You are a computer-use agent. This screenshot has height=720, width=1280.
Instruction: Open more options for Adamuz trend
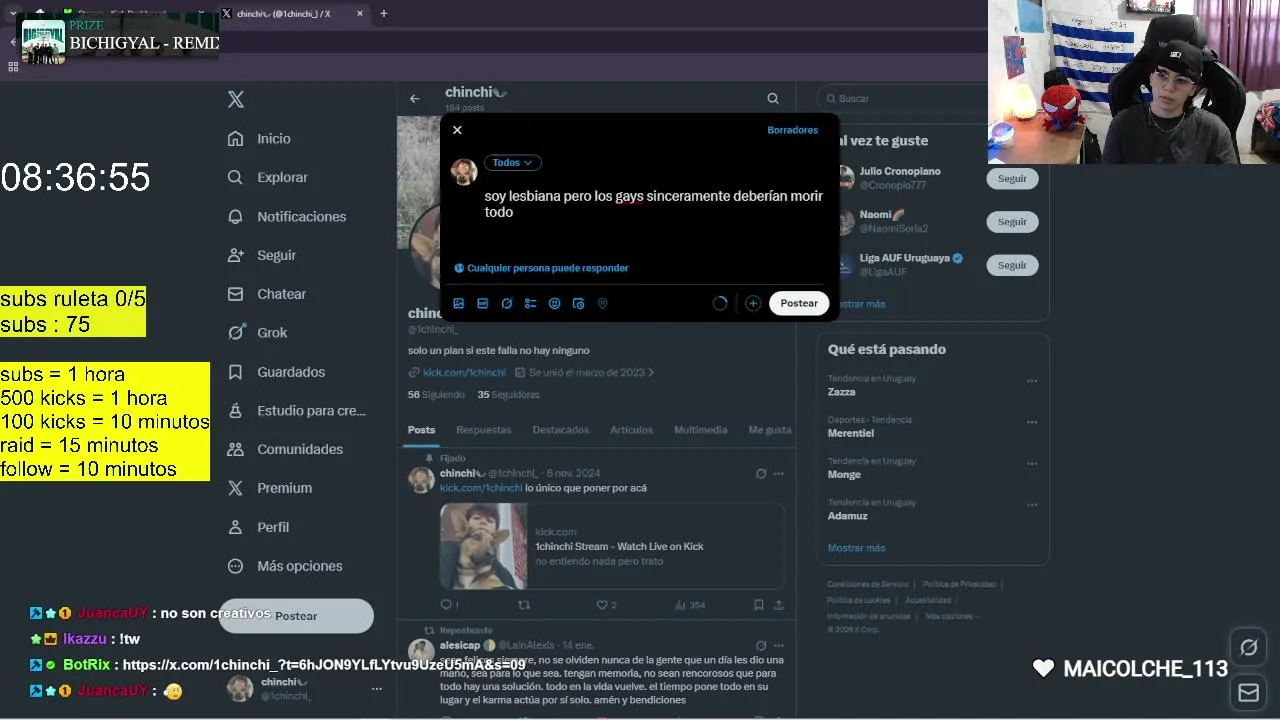[1032, 504]
